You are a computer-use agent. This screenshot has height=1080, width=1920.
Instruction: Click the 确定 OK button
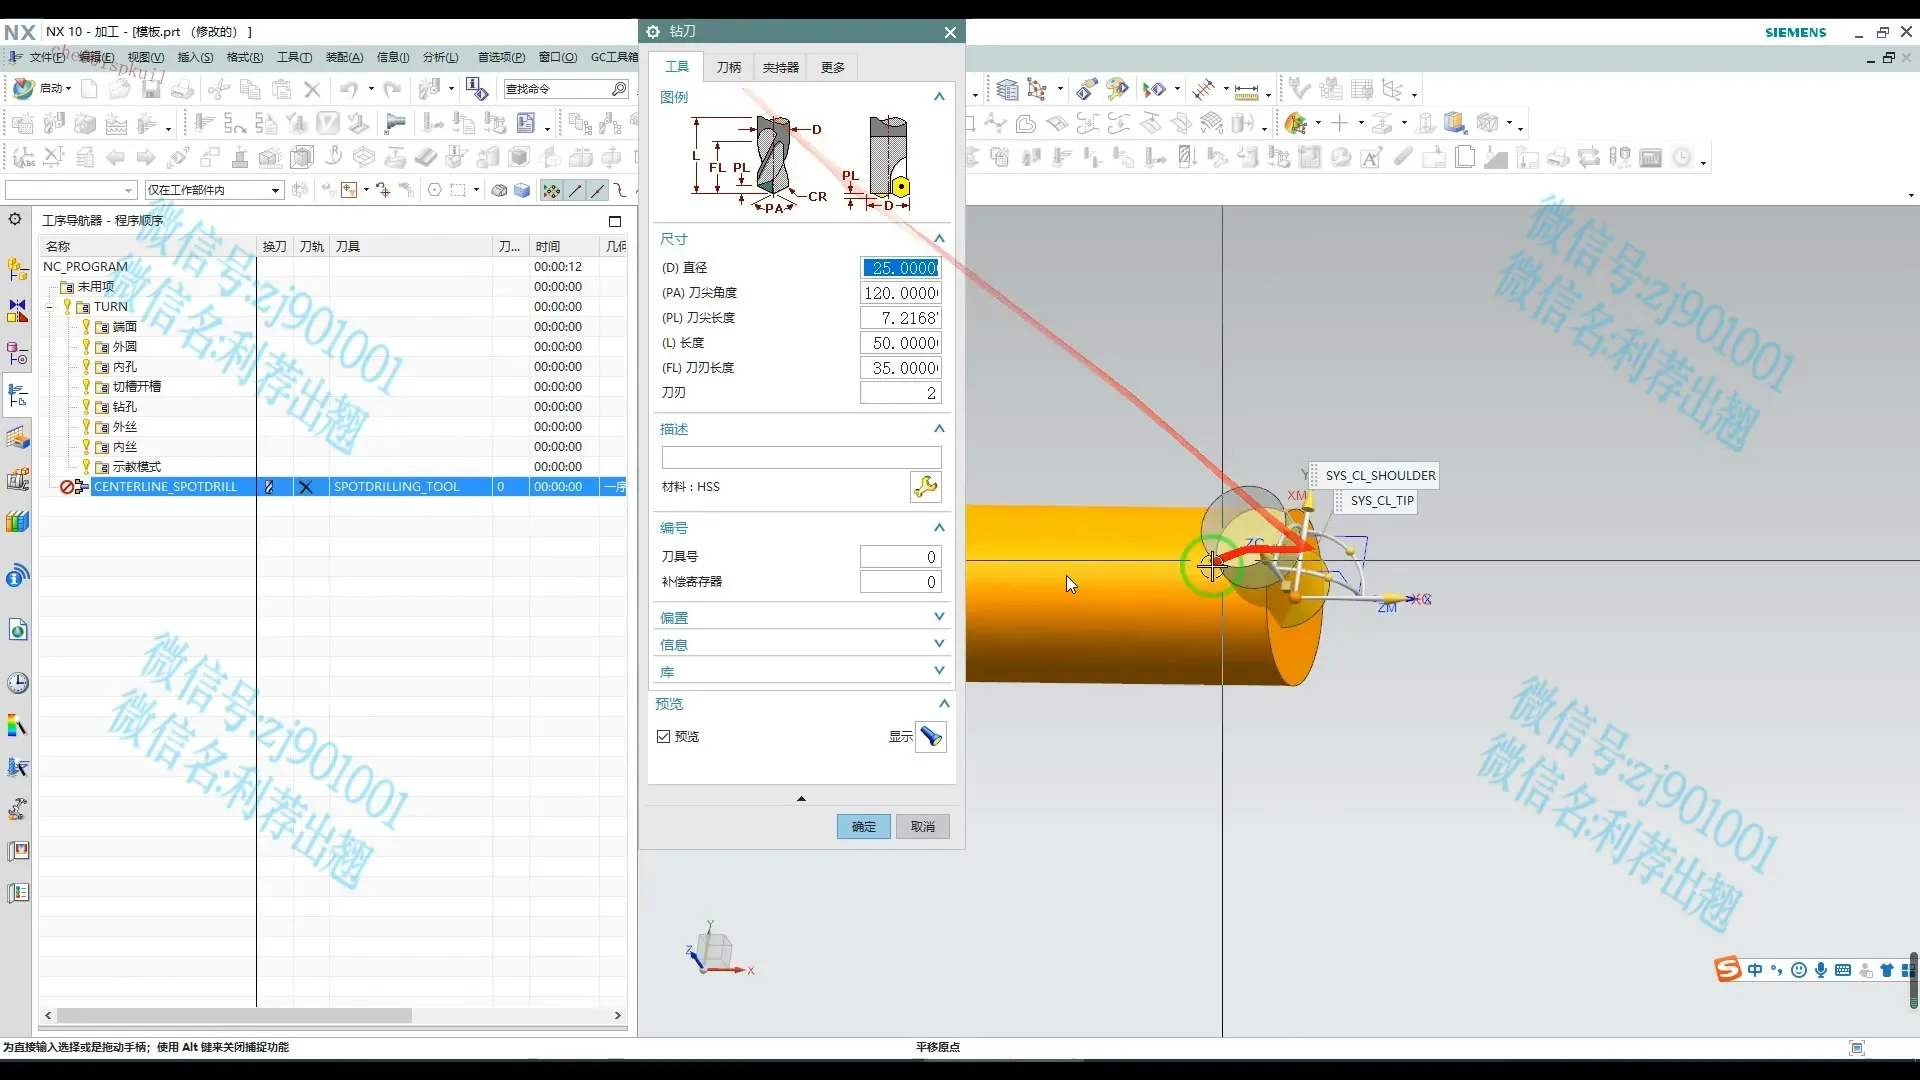[x=863, y=826]
